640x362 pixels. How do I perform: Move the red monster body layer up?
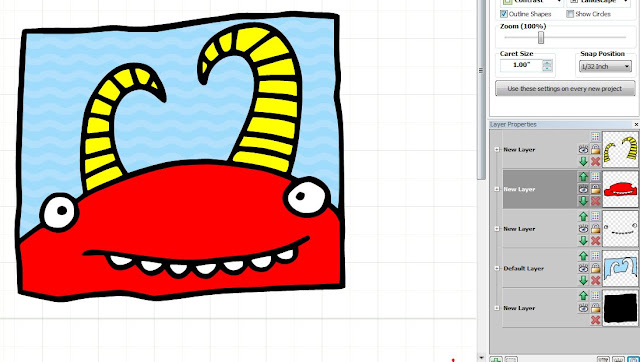tap(583, 176)
